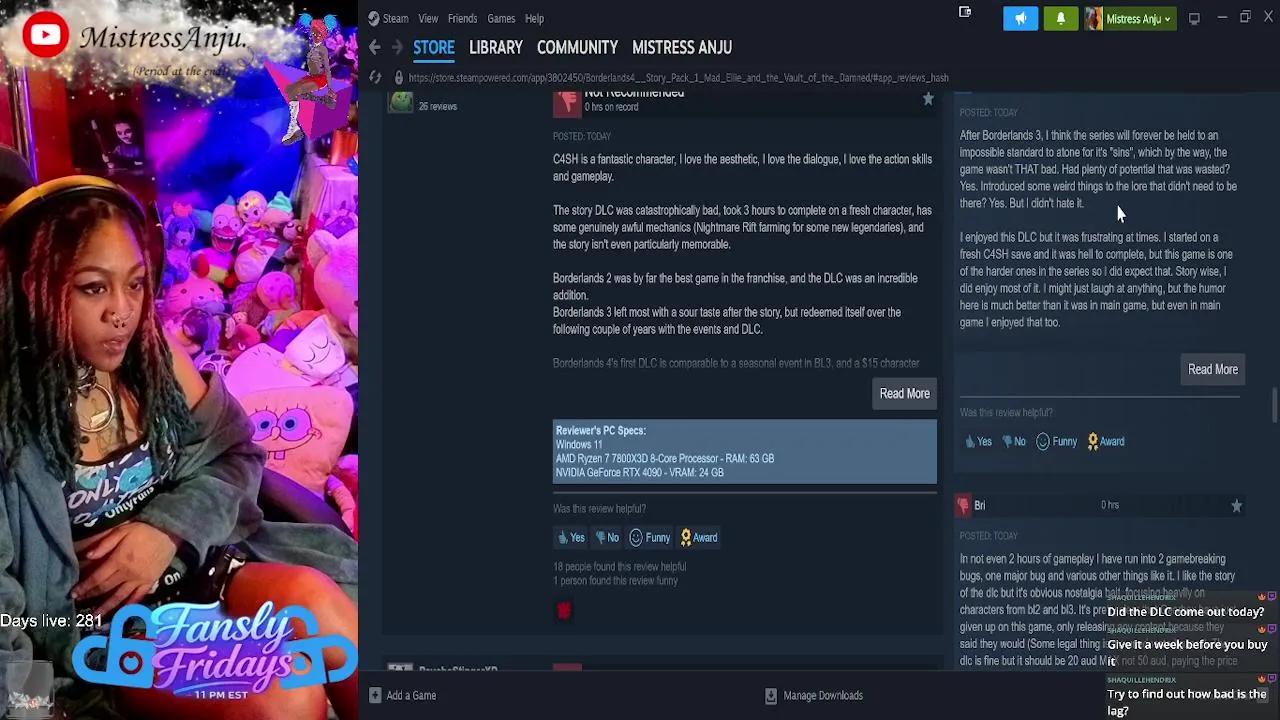
Task: Click the page scrollbar thumb on the right
Action: point(1274,407)
